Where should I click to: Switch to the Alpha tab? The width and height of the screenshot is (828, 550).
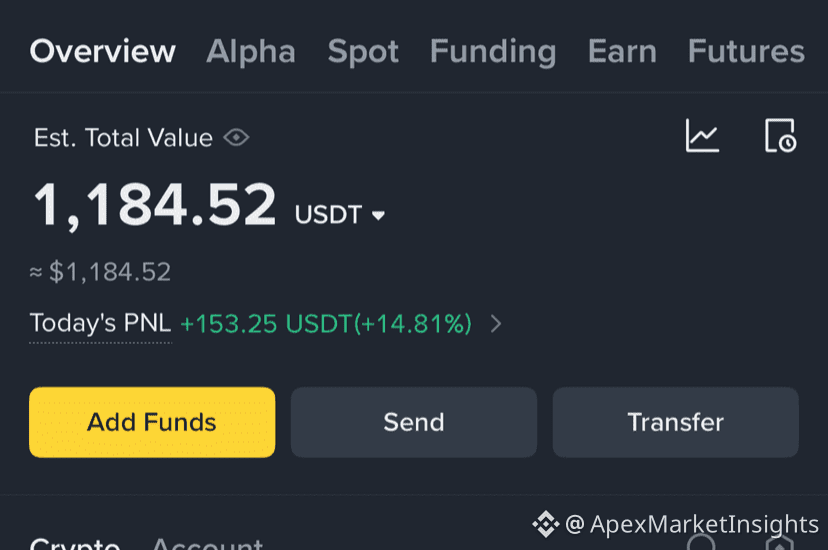click(251, 51)
